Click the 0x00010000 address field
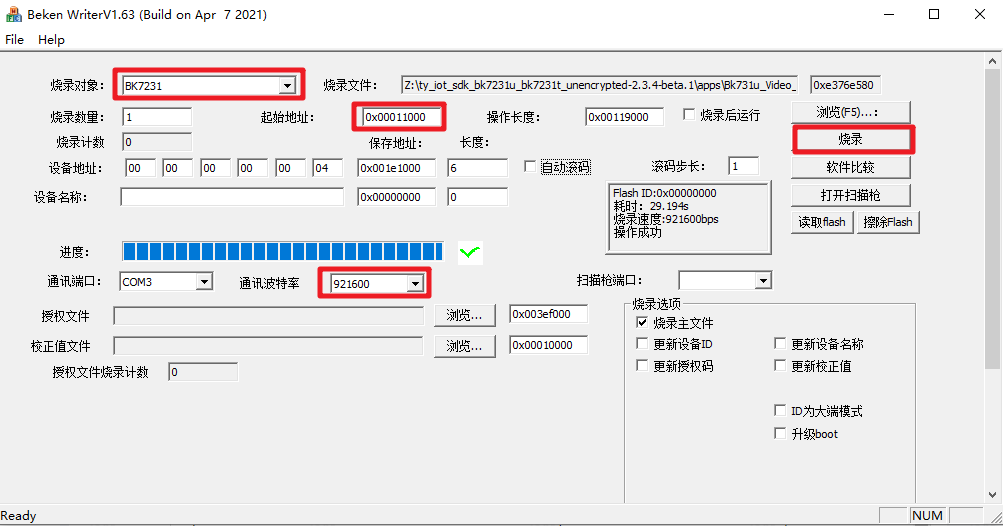The height and width of the screenshot is (526, 1003). pyautogui.click(x=548, y=345)
